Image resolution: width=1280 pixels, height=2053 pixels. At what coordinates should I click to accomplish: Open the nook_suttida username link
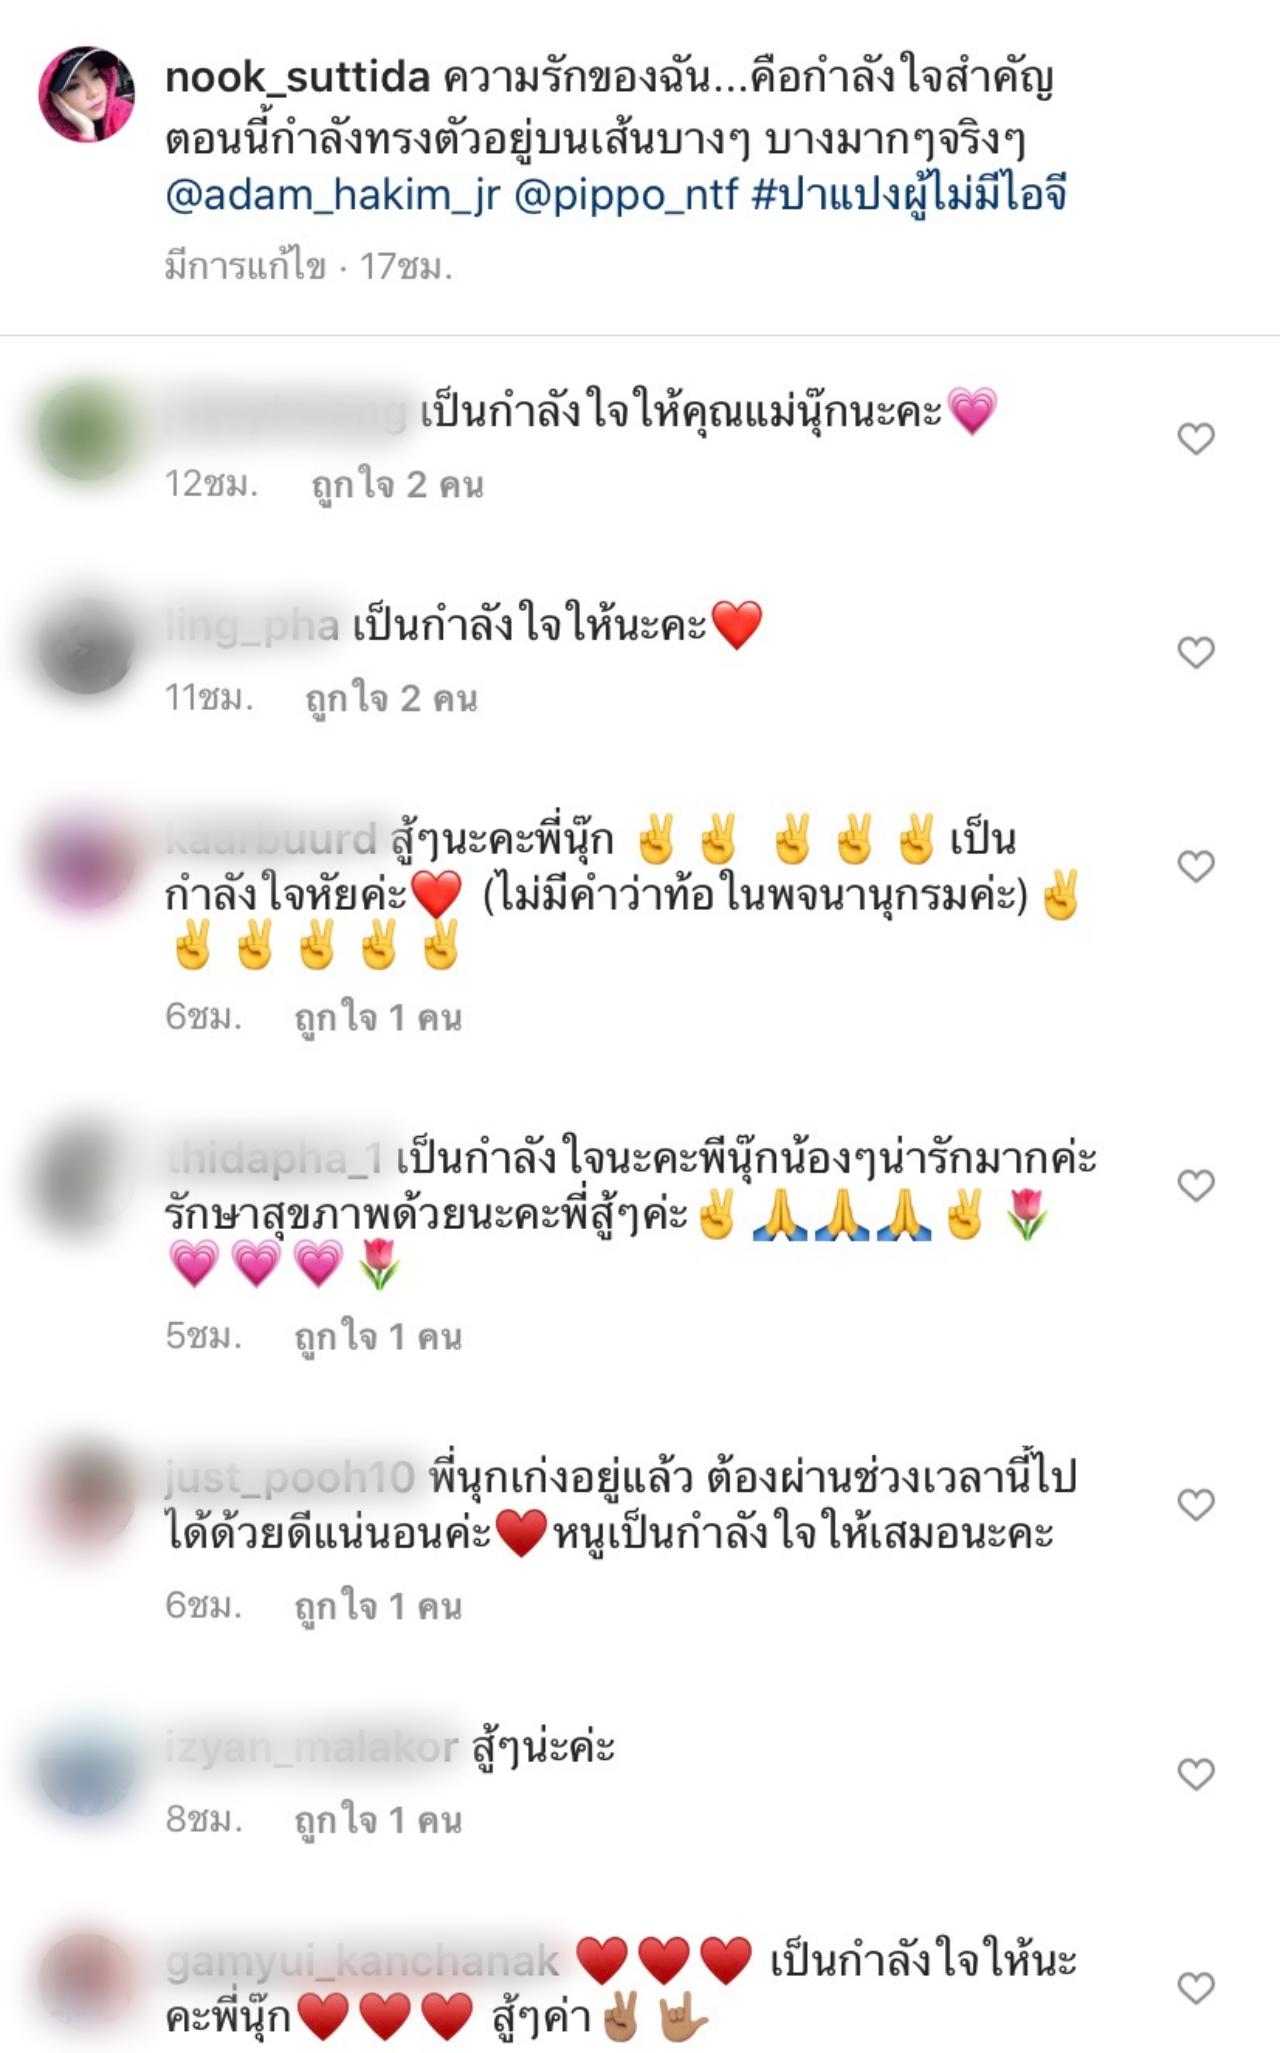click(297, 78)
